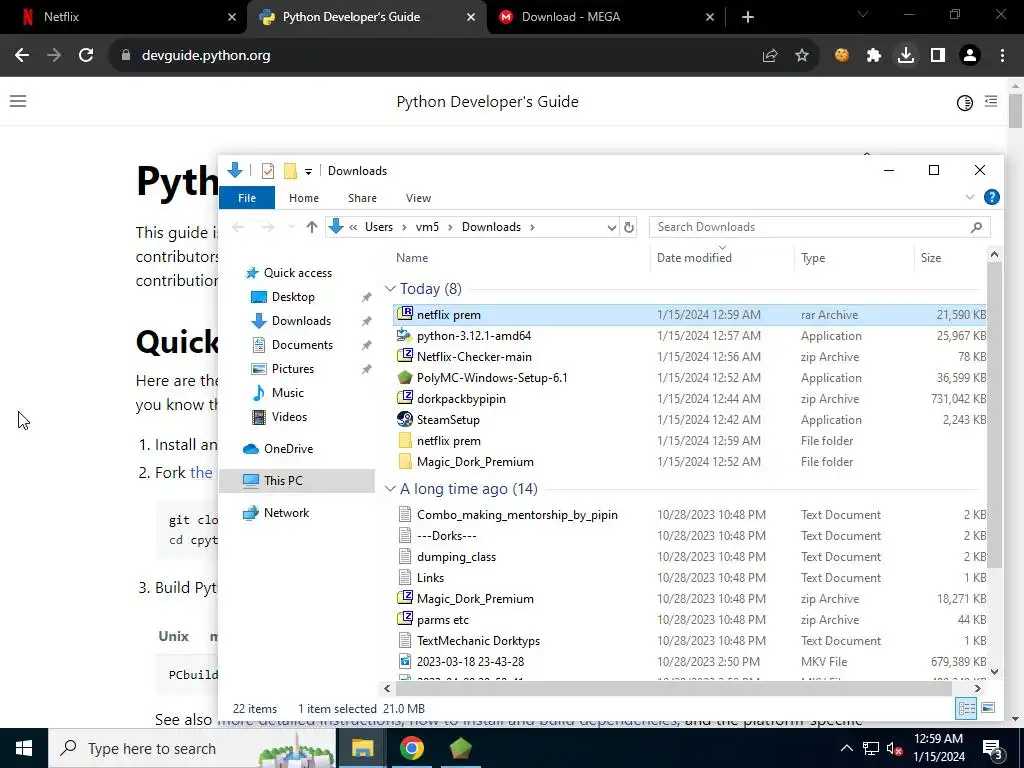Open PolyMC from the taskbar
Screen dimensions: 1024x768
[x=460, y=748]
